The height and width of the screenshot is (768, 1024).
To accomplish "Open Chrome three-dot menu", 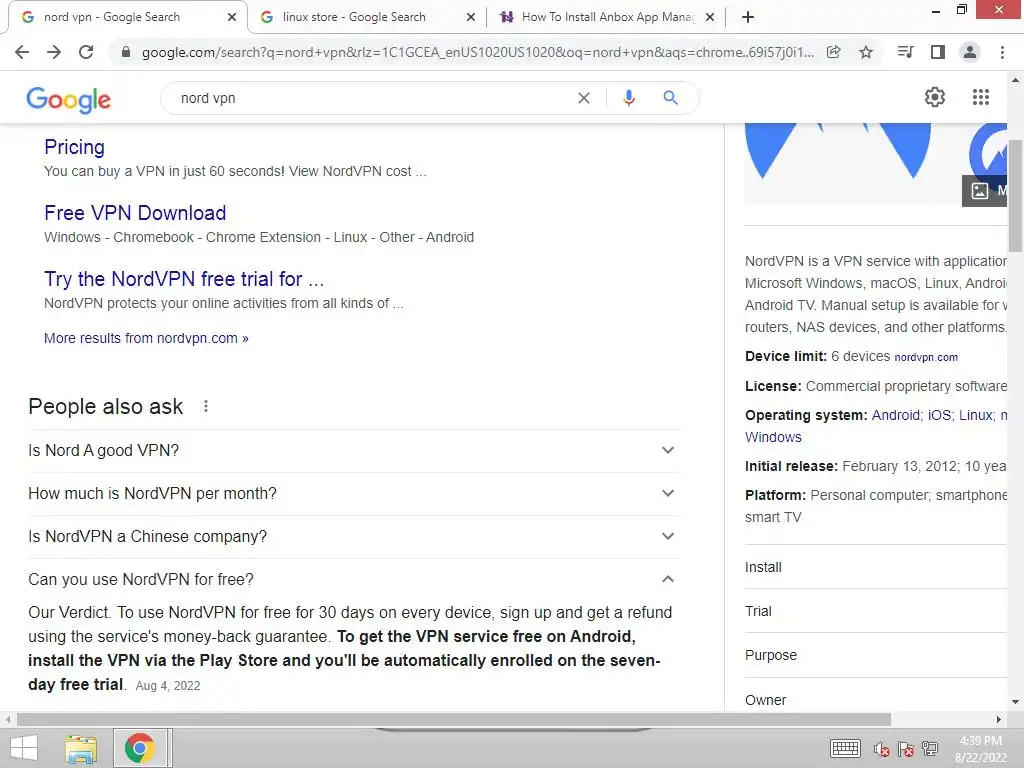I will click(x=1002, y=52).
